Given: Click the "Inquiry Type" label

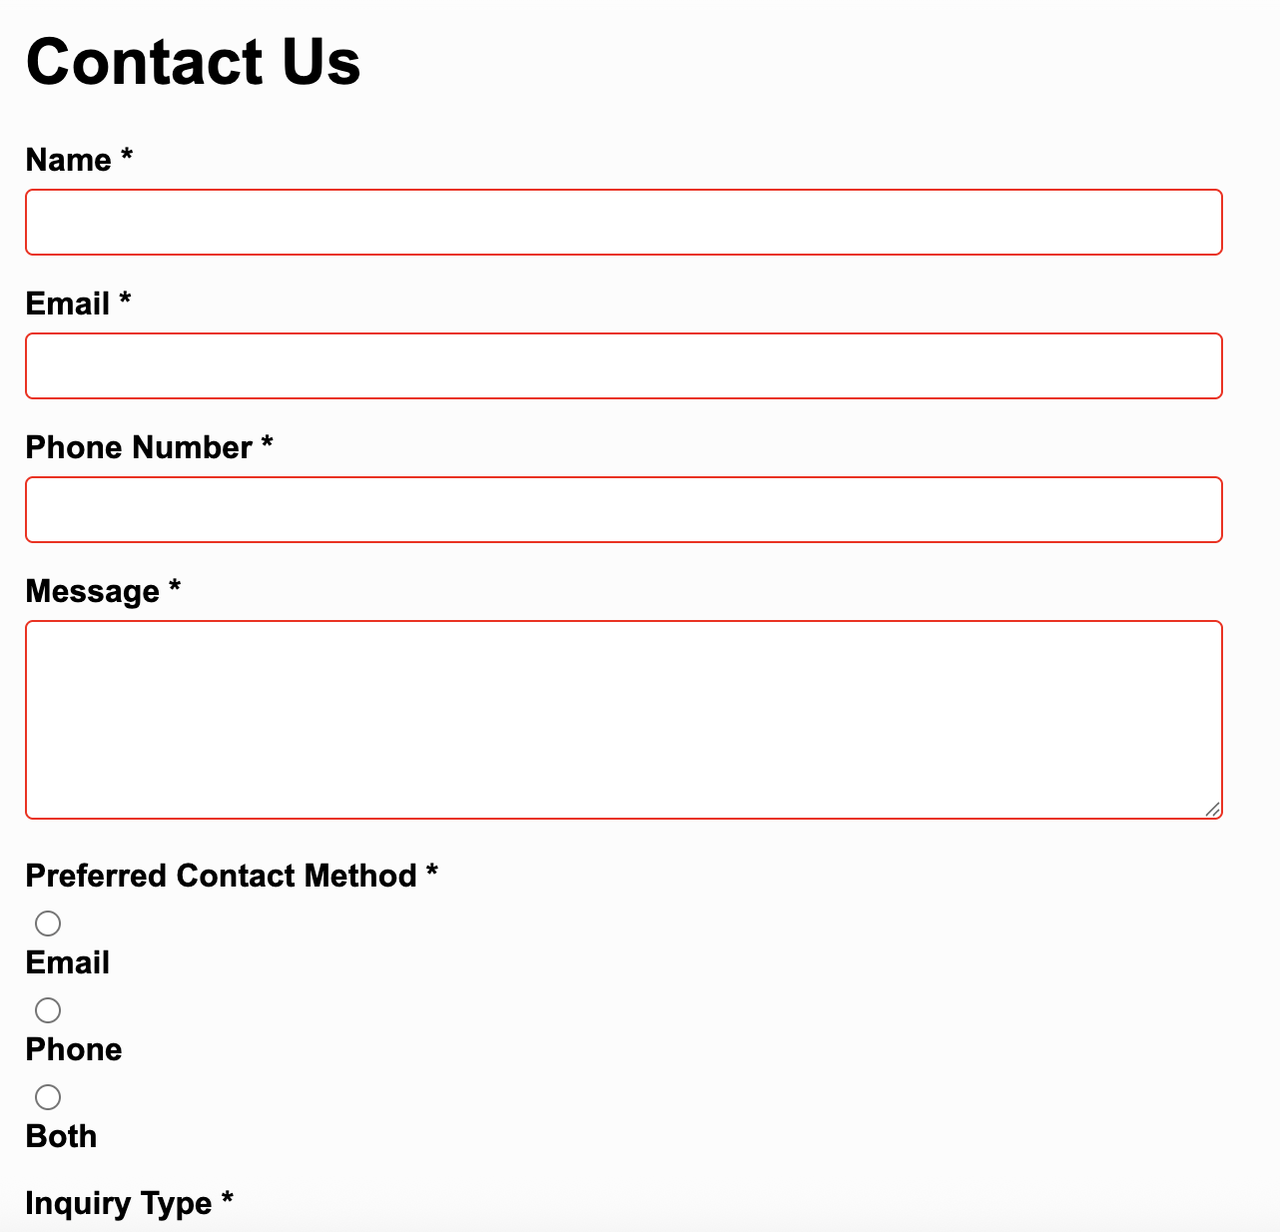Looking at the screenshot, I should [x=118, y=1203].
